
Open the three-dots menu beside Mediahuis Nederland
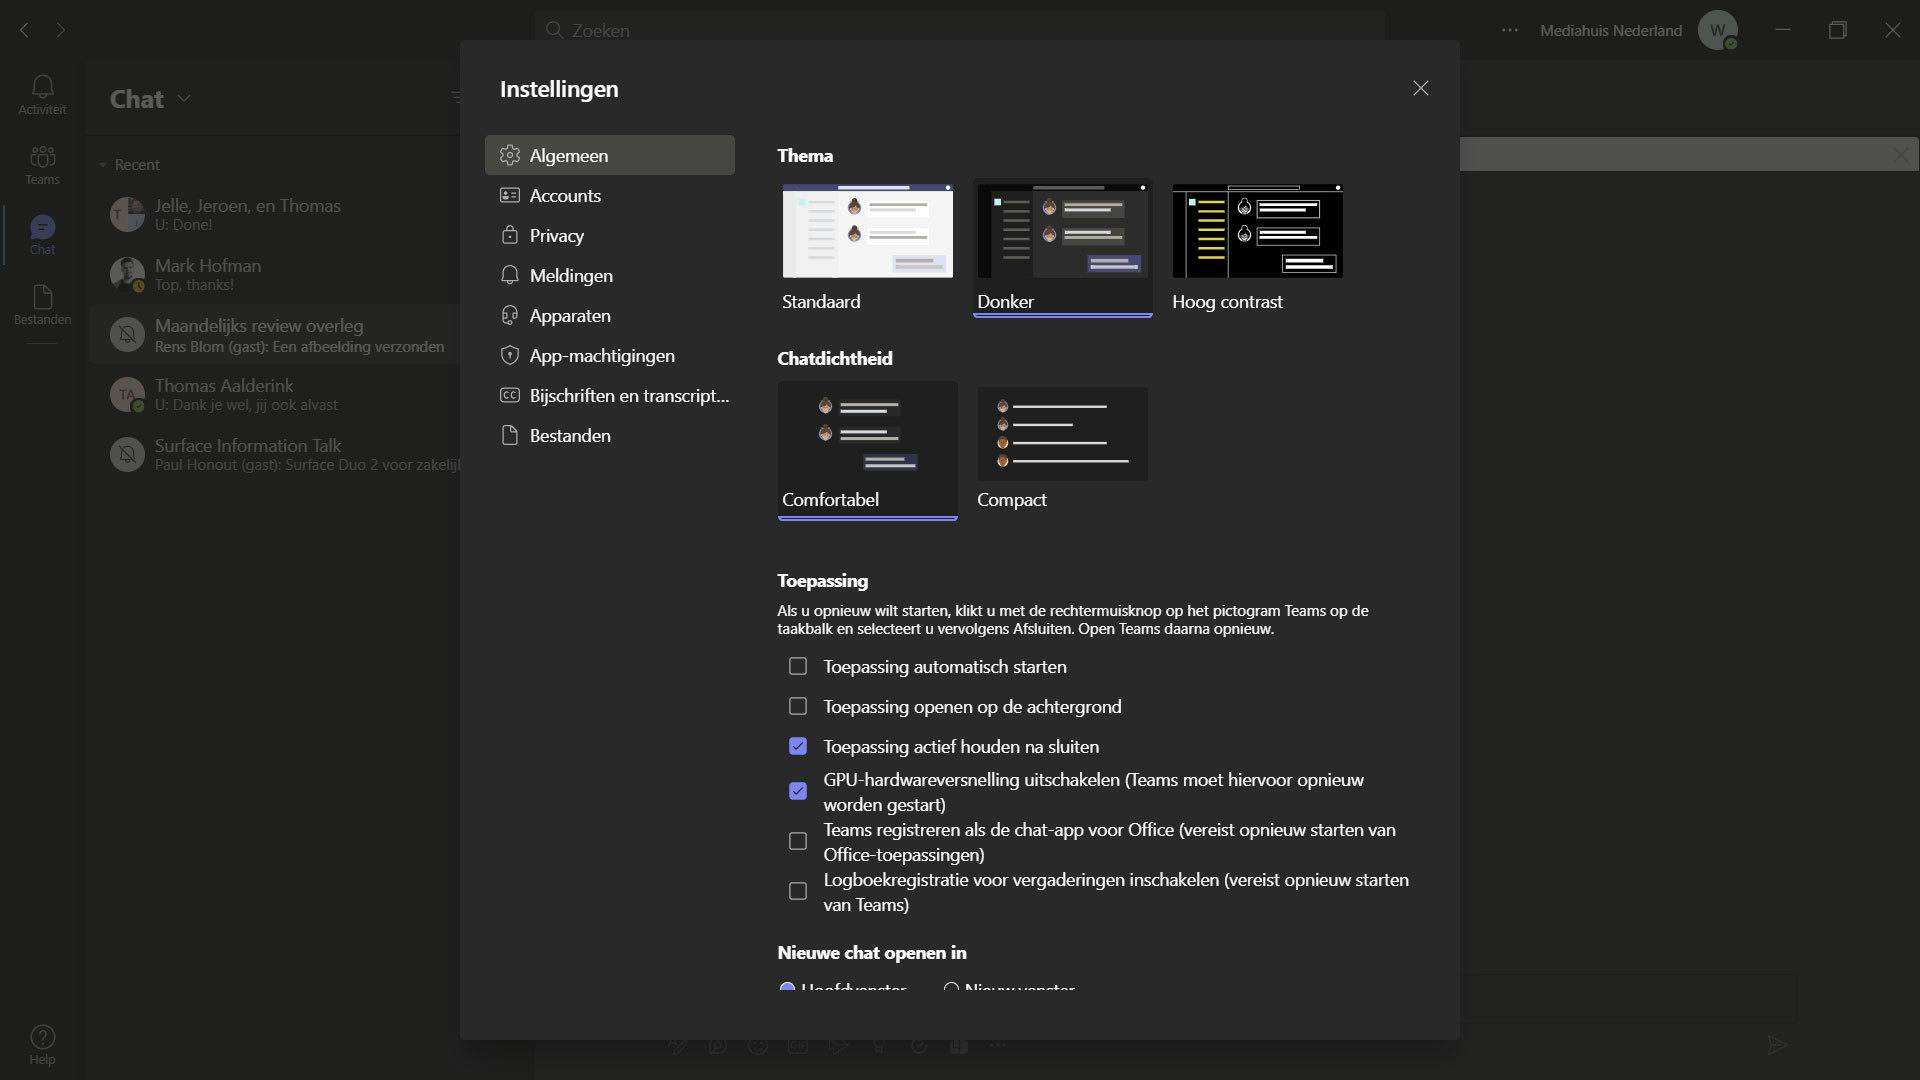coord(1510,30)
